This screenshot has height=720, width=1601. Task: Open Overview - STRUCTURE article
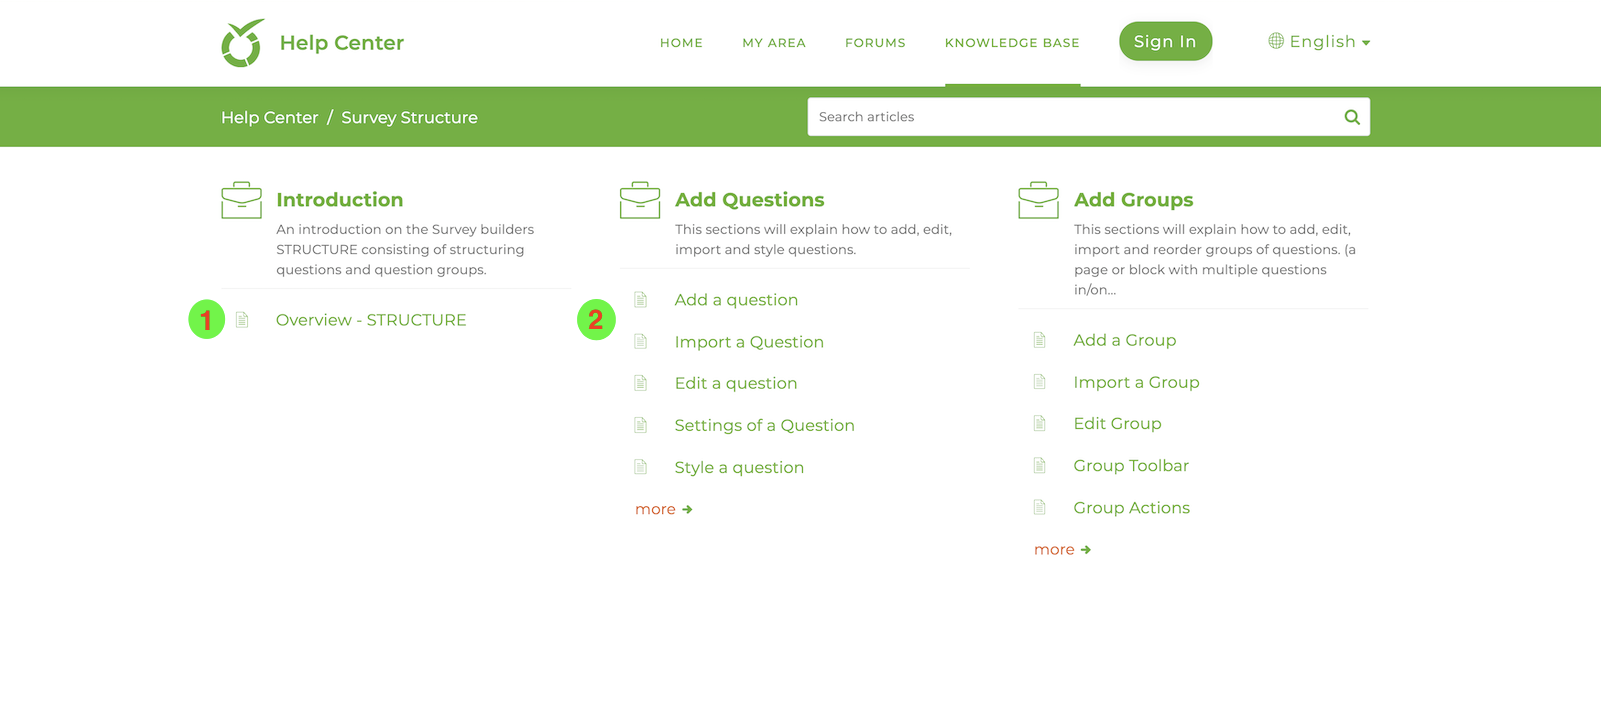371,320
